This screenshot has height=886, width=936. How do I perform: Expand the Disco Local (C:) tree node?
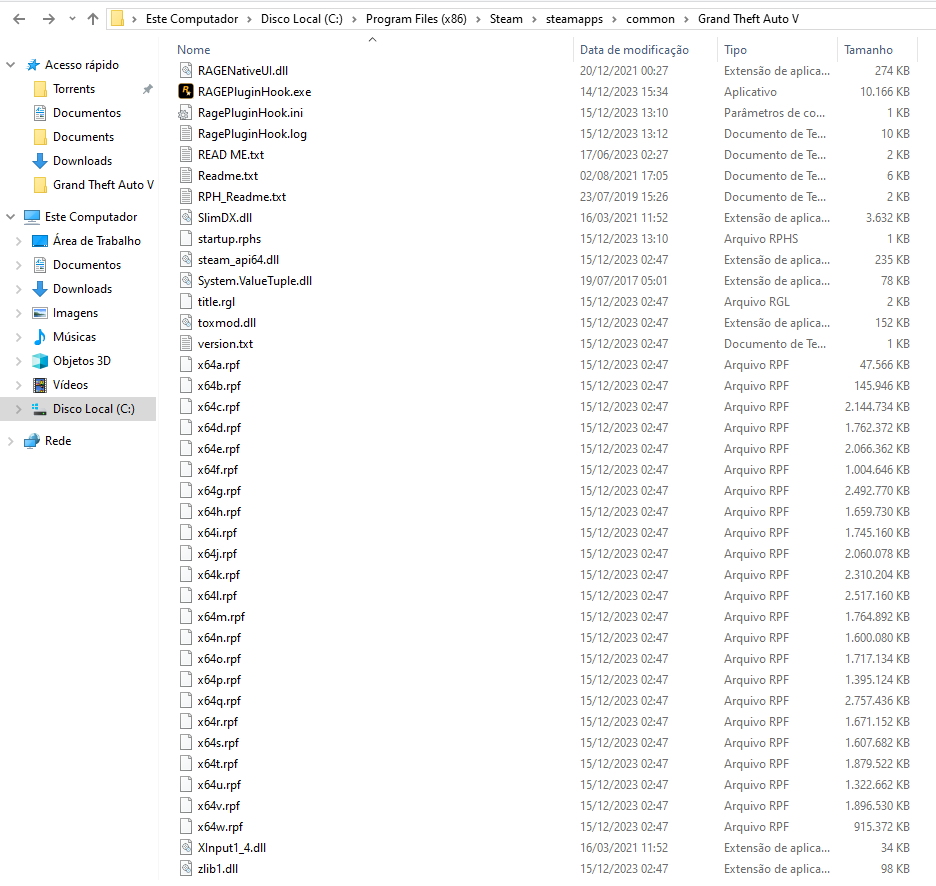click(19, 409)
